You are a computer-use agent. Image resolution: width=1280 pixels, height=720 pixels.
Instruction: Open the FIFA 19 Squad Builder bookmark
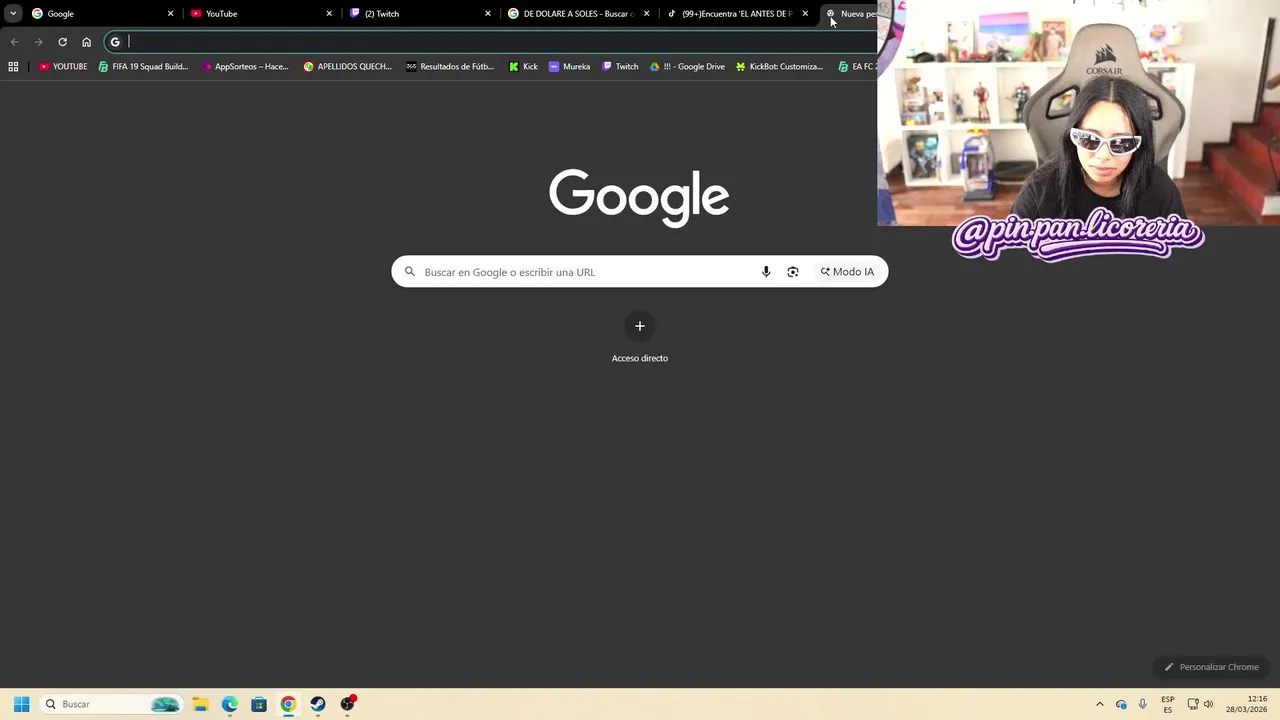pyautogui.click(x=143, y=67)
